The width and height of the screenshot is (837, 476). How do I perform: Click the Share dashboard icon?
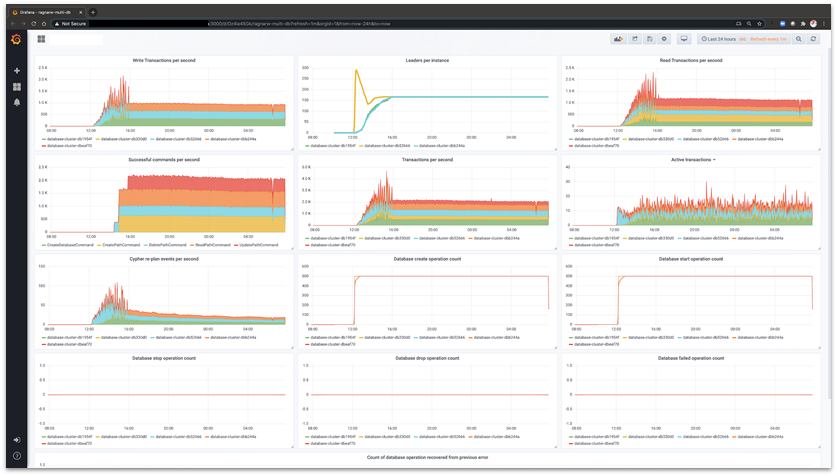(x=635, y=39)
